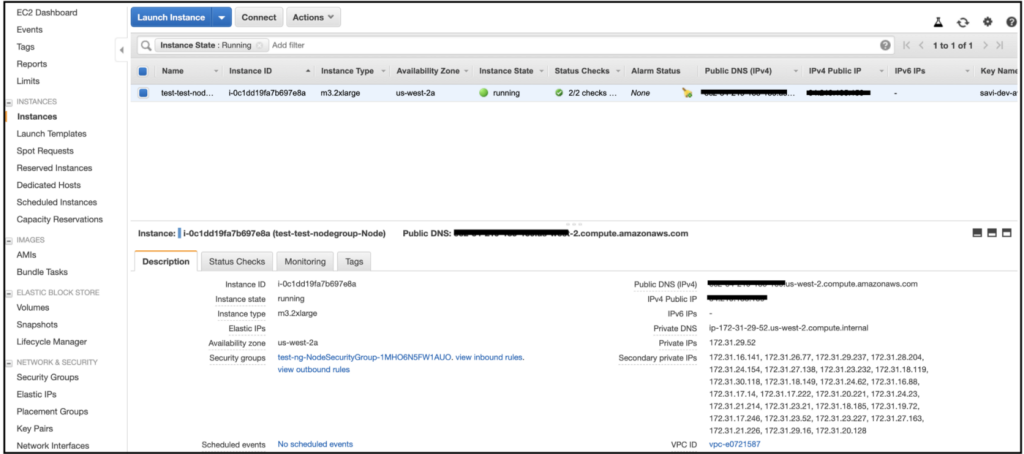1024x454 pixels.
Task: Open the Name column dropdown arrow
Action: [216, 71]
